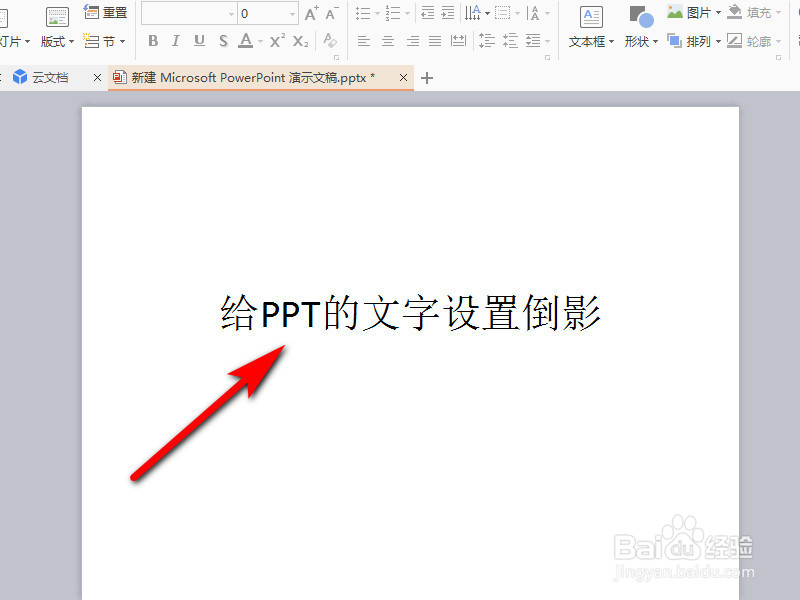The image size is (800, 600).
Task: Apply italic style to text
Action: [x=175, y=41]
